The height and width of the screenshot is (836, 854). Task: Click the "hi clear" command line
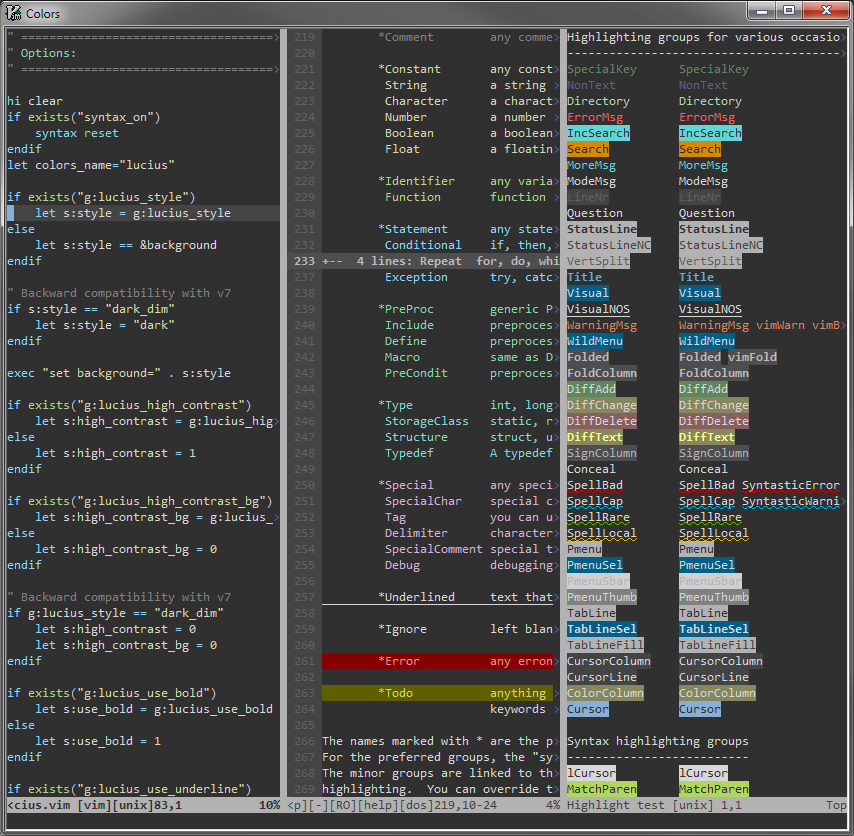(x=34, y=101)
